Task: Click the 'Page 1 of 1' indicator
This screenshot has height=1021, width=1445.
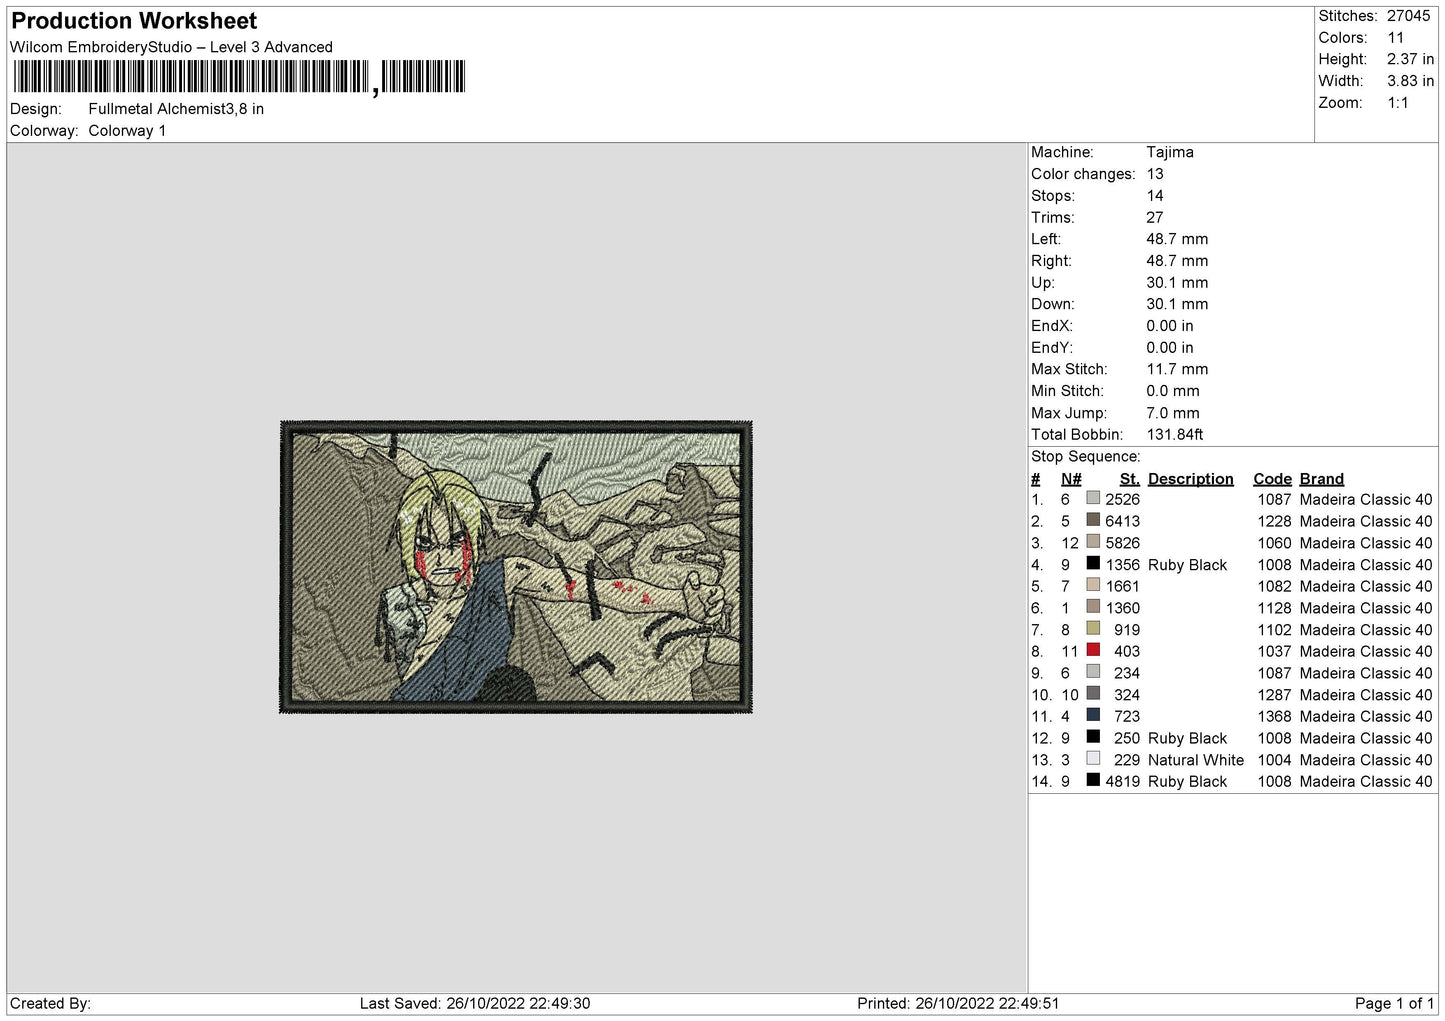Action: point(1394,1003)
